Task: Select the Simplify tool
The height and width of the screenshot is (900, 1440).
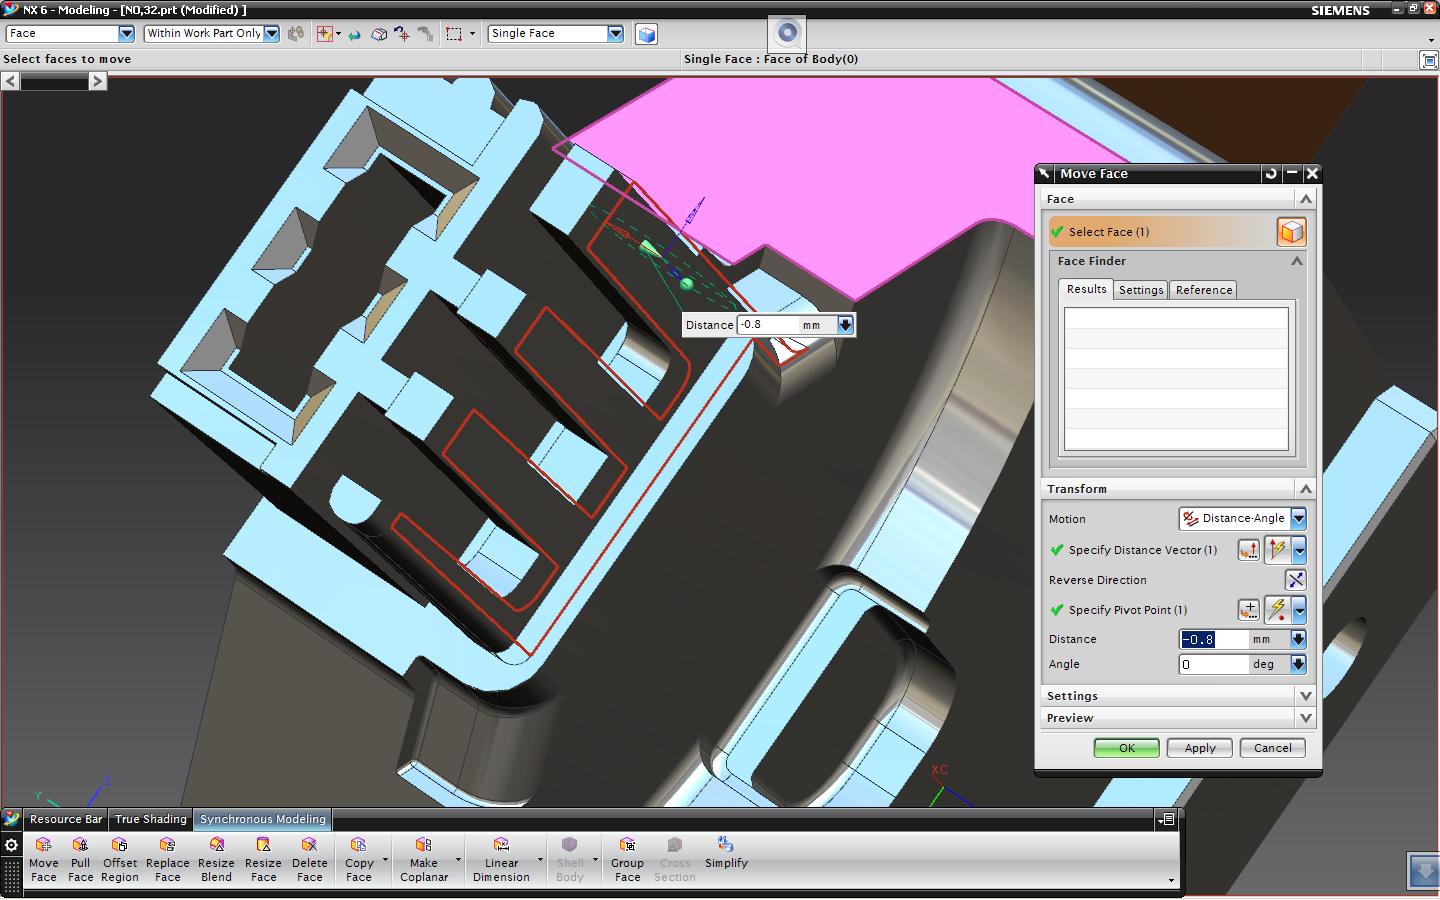Action: (x=725, y=860)
